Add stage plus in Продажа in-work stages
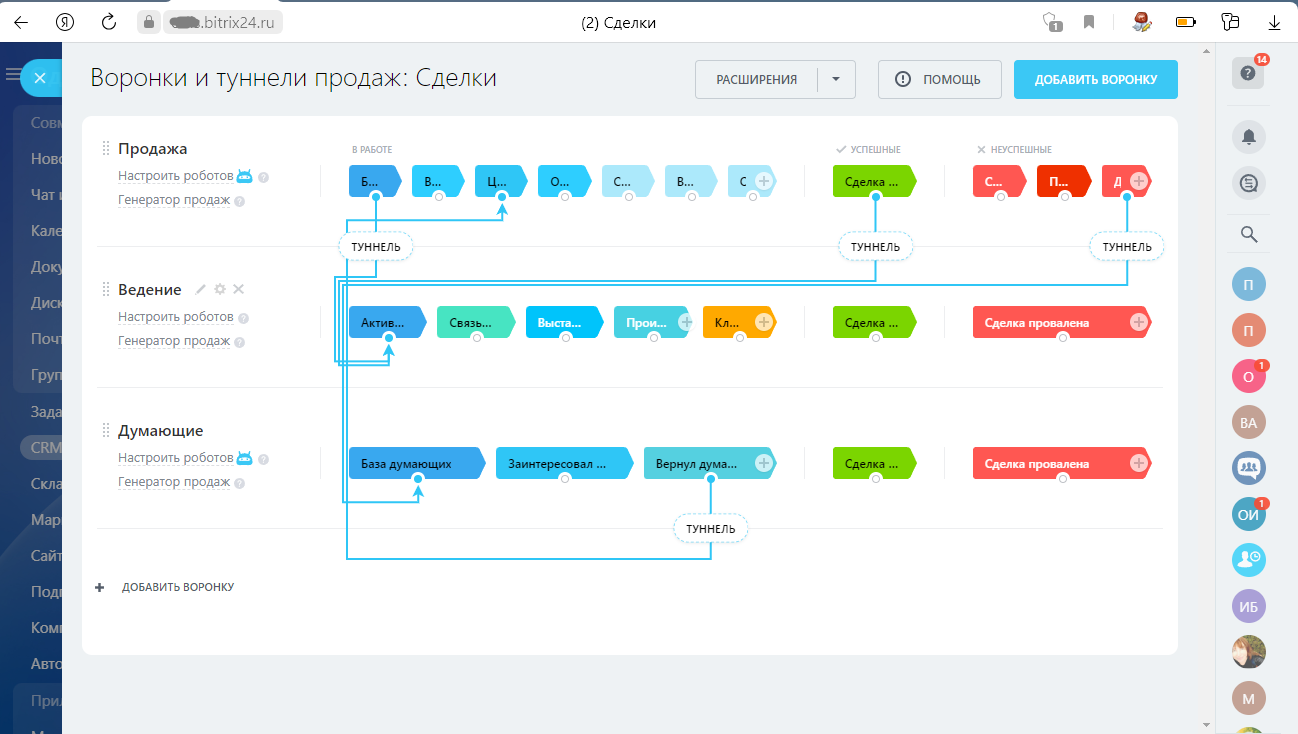Viewport: 1298px width, 734px height. click(763, 181)
